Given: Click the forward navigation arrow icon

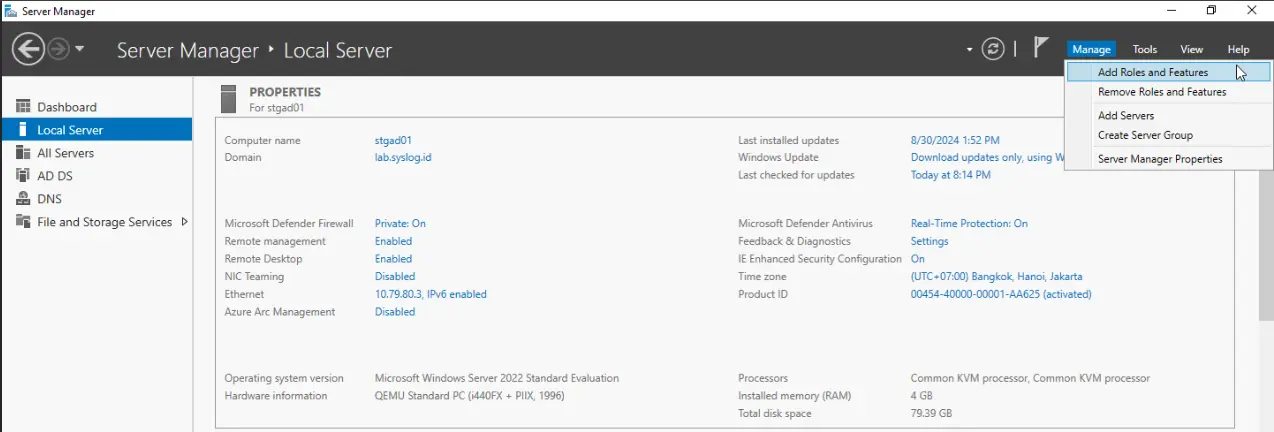Looking at the screenshot, I should pos(58,49).
